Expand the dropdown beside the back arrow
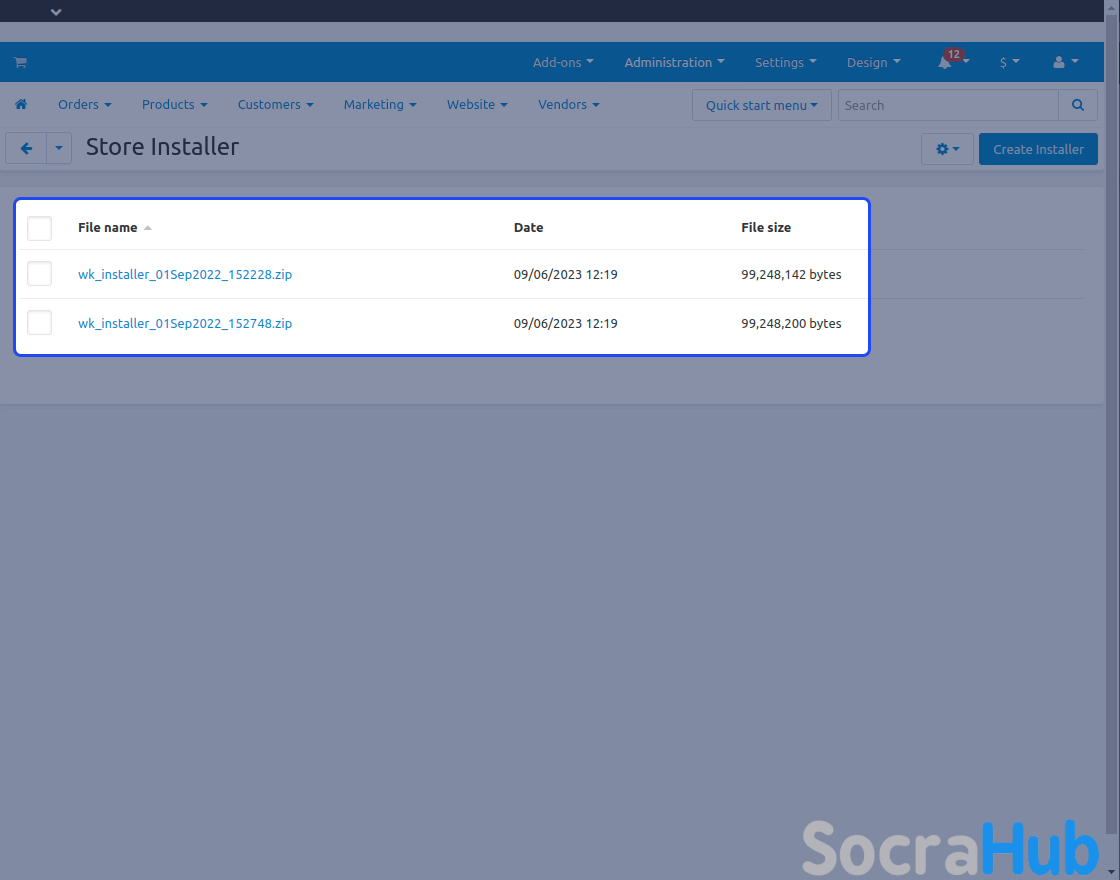This screenshot has height=880, width=1120. pyautogui.click(x=59, y=149)
